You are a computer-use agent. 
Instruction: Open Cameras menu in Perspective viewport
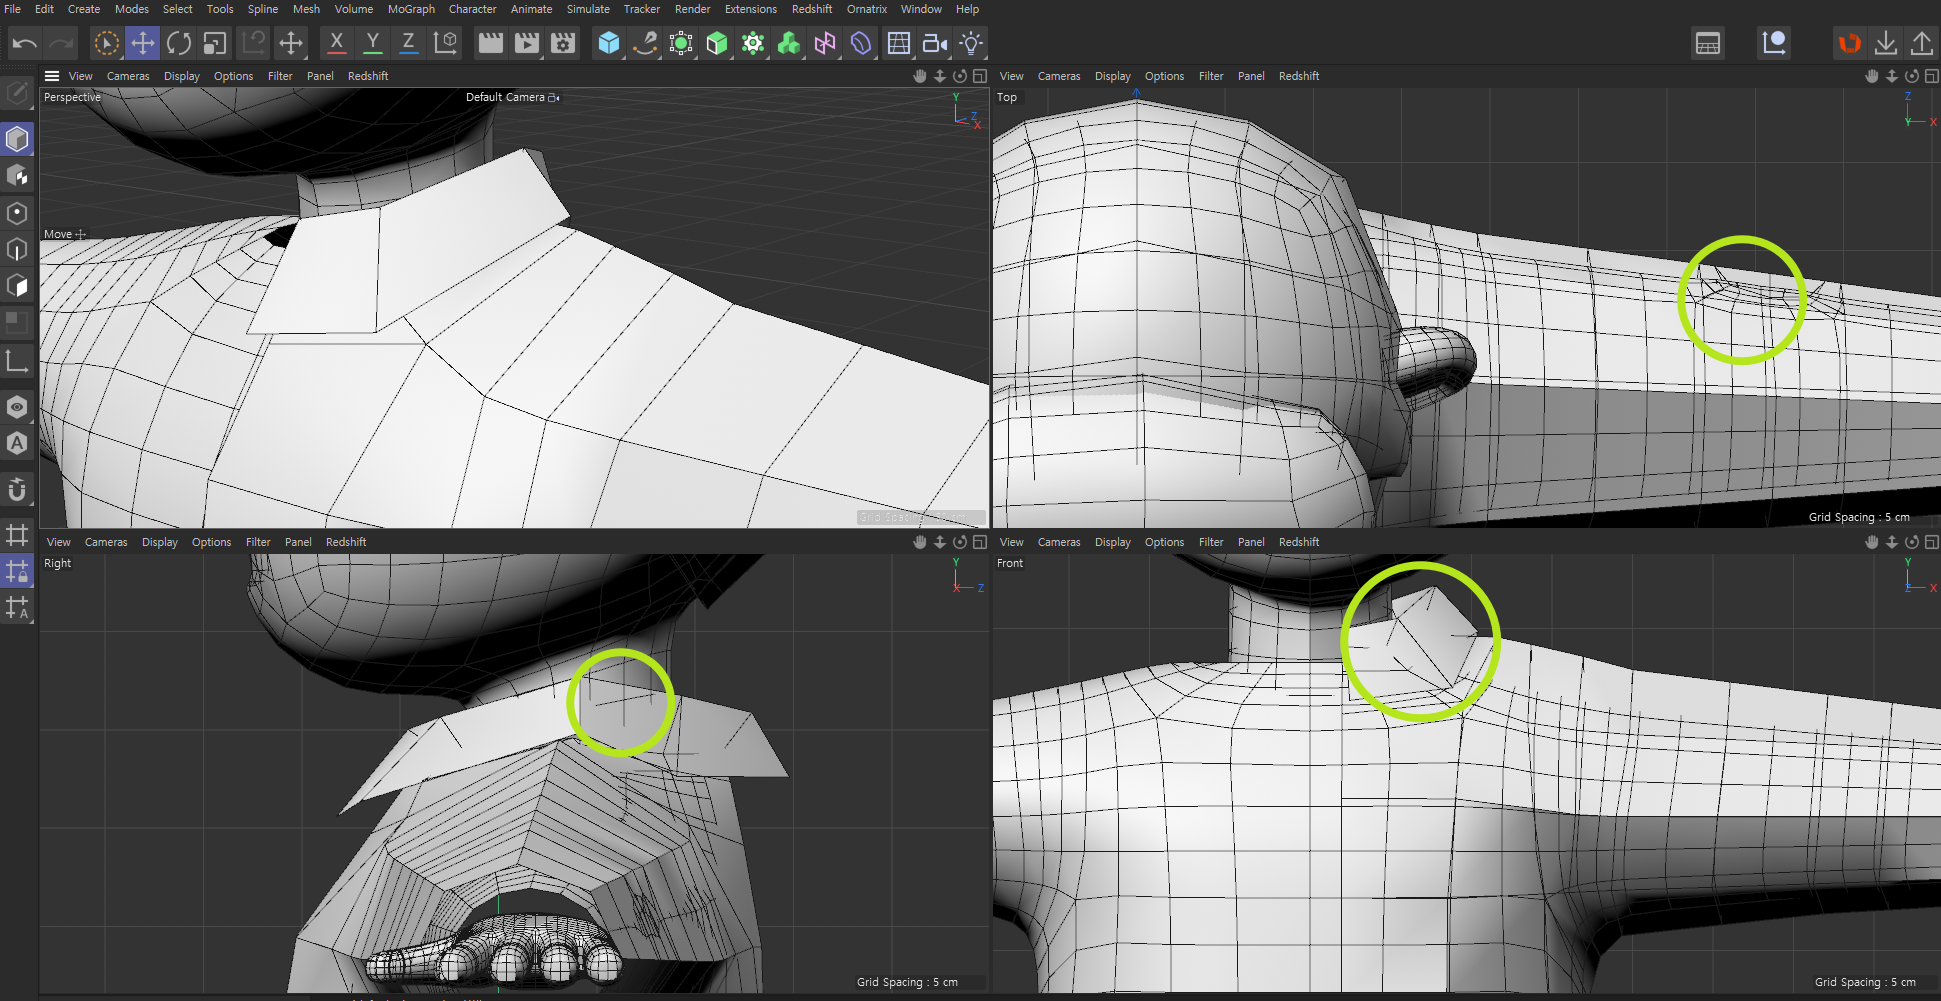[x=128, y=76]
